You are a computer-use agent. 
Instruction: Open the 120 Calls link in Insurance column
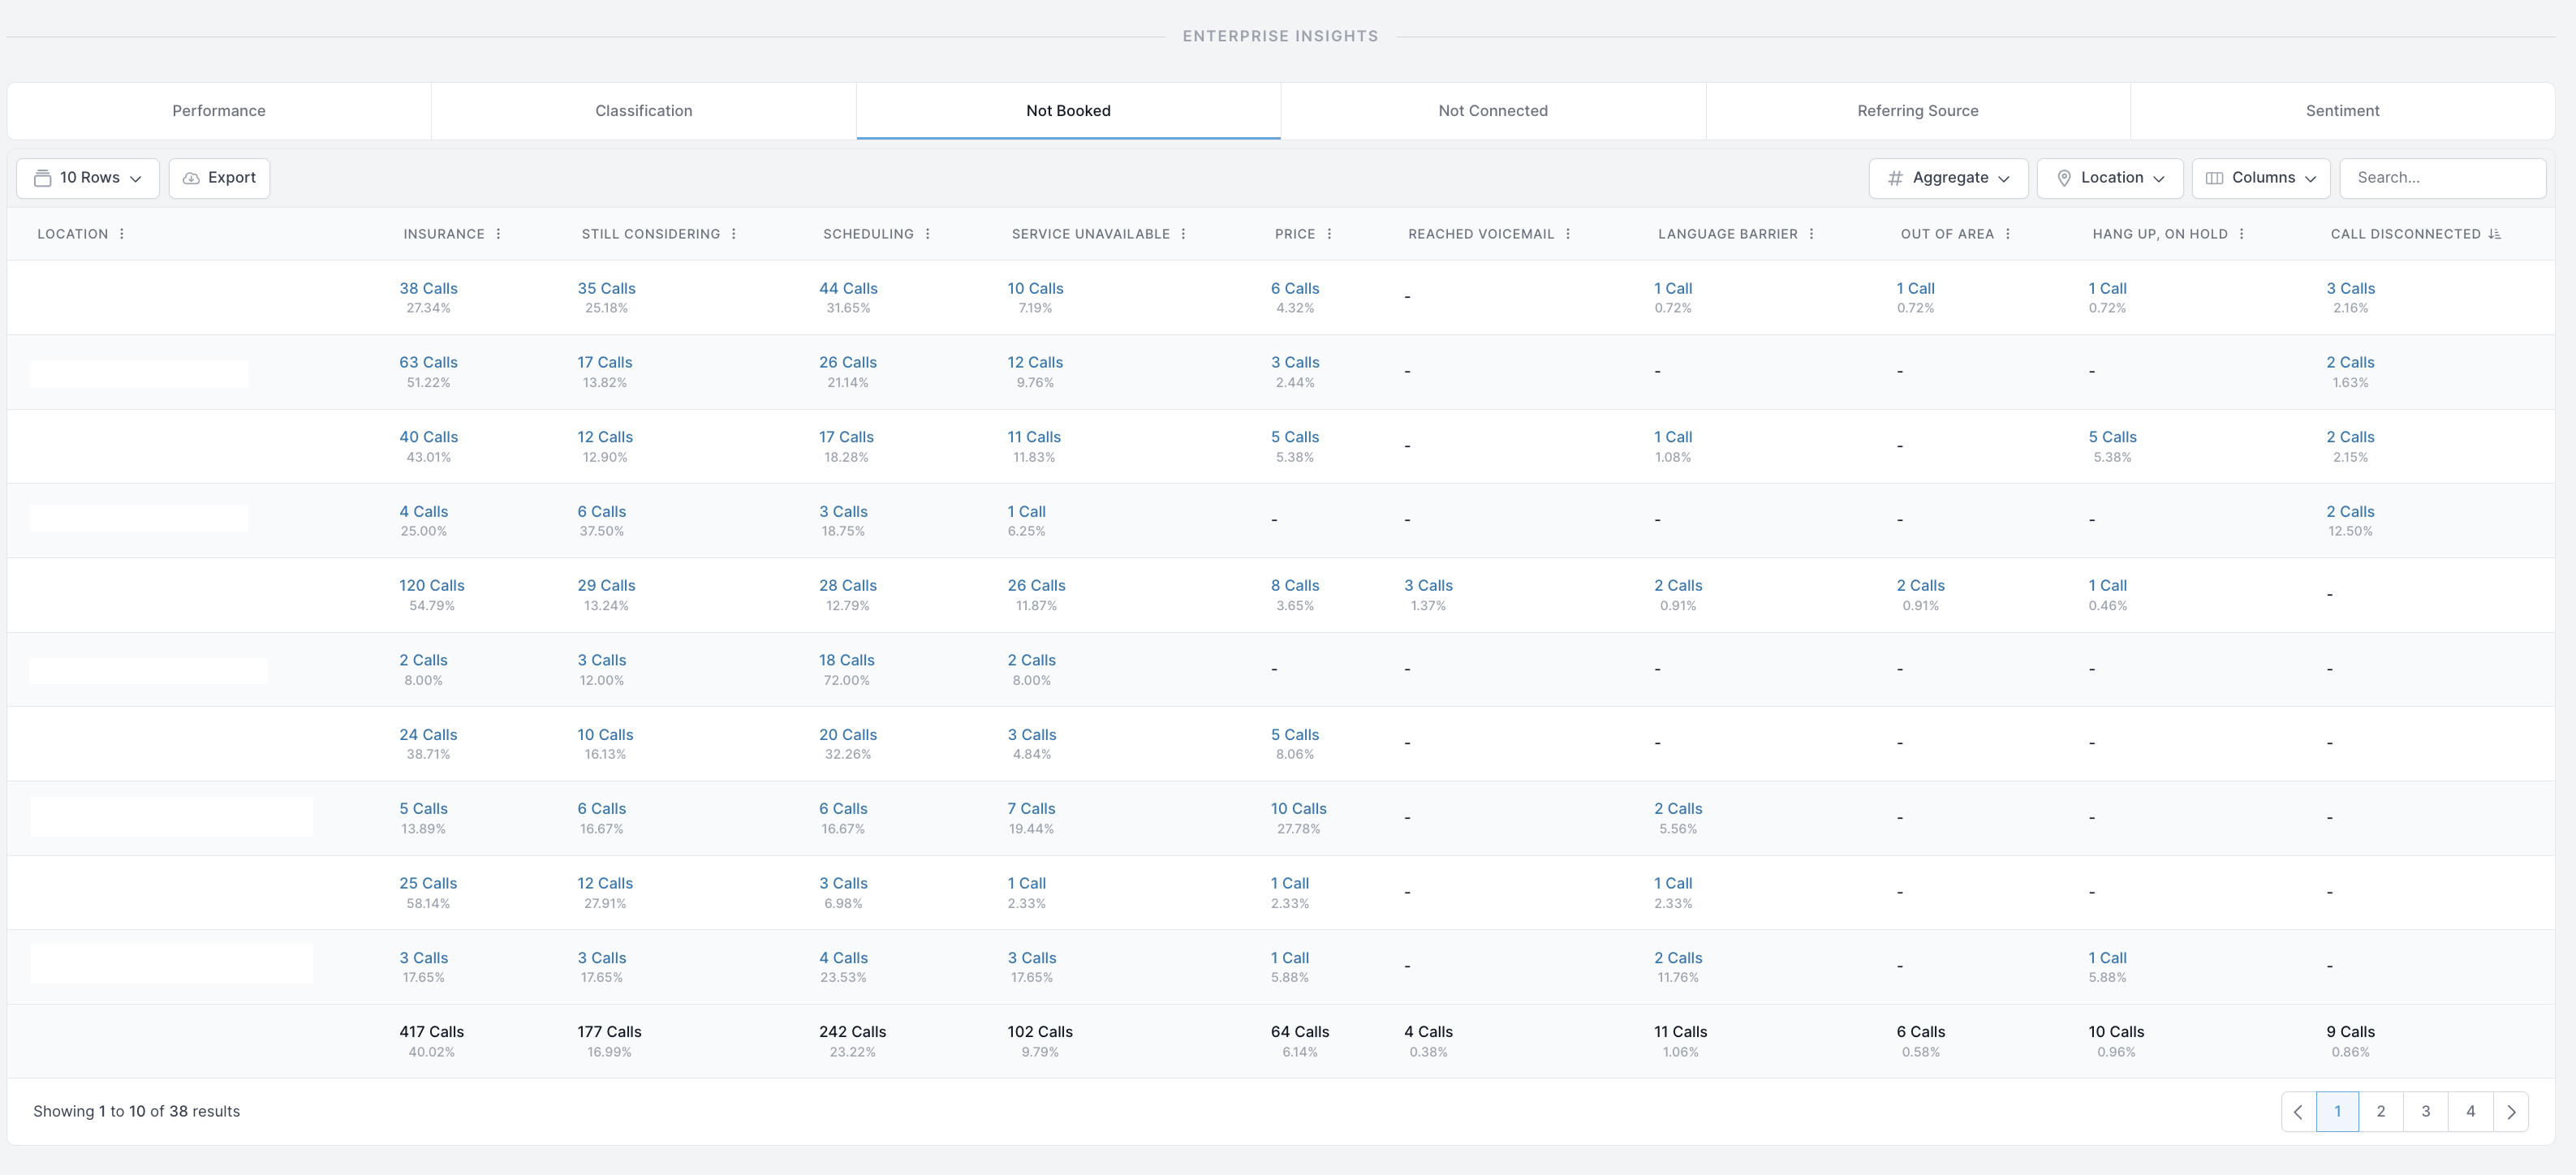coord(430,585)
